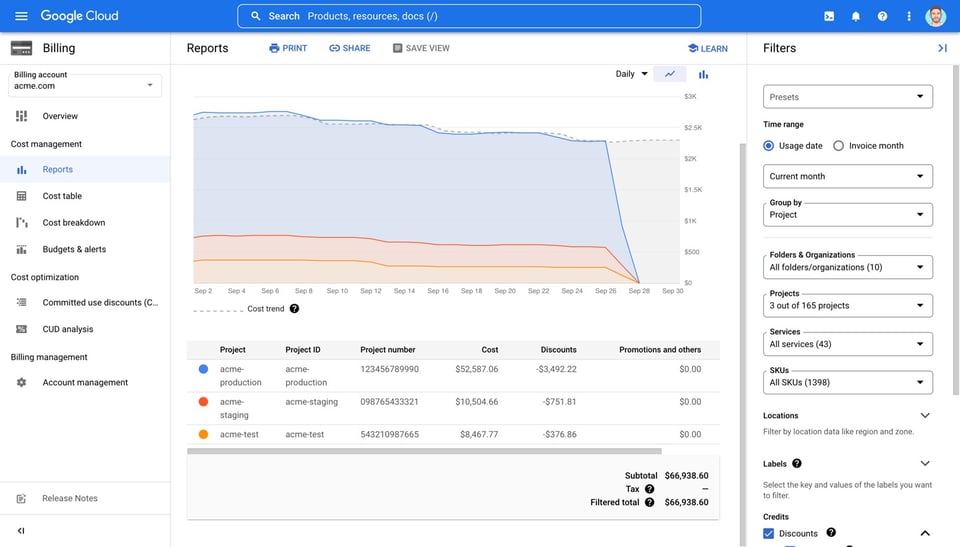
Task: Select the Invoice month radio button
Action: coord(838,146)
